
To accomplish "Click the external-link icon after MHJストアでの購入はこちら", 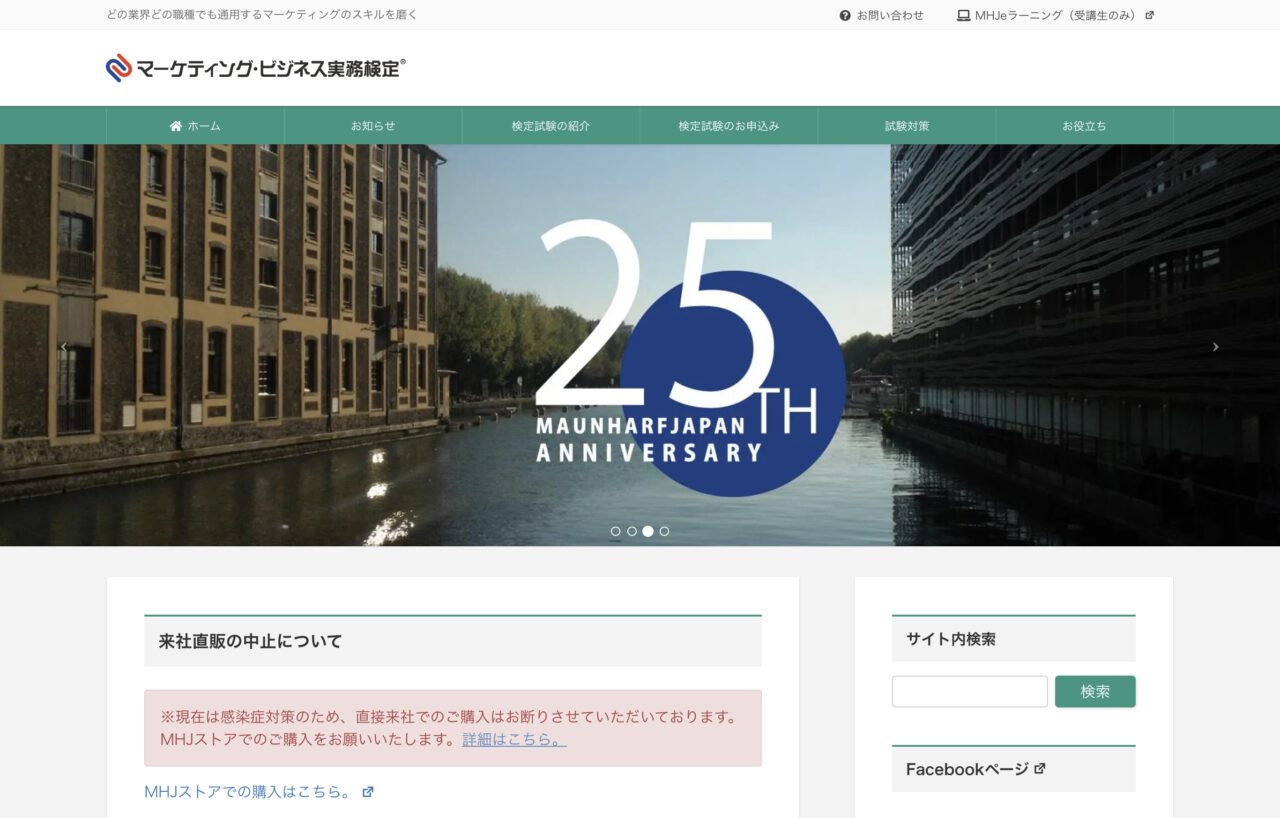I will point(367,790).
